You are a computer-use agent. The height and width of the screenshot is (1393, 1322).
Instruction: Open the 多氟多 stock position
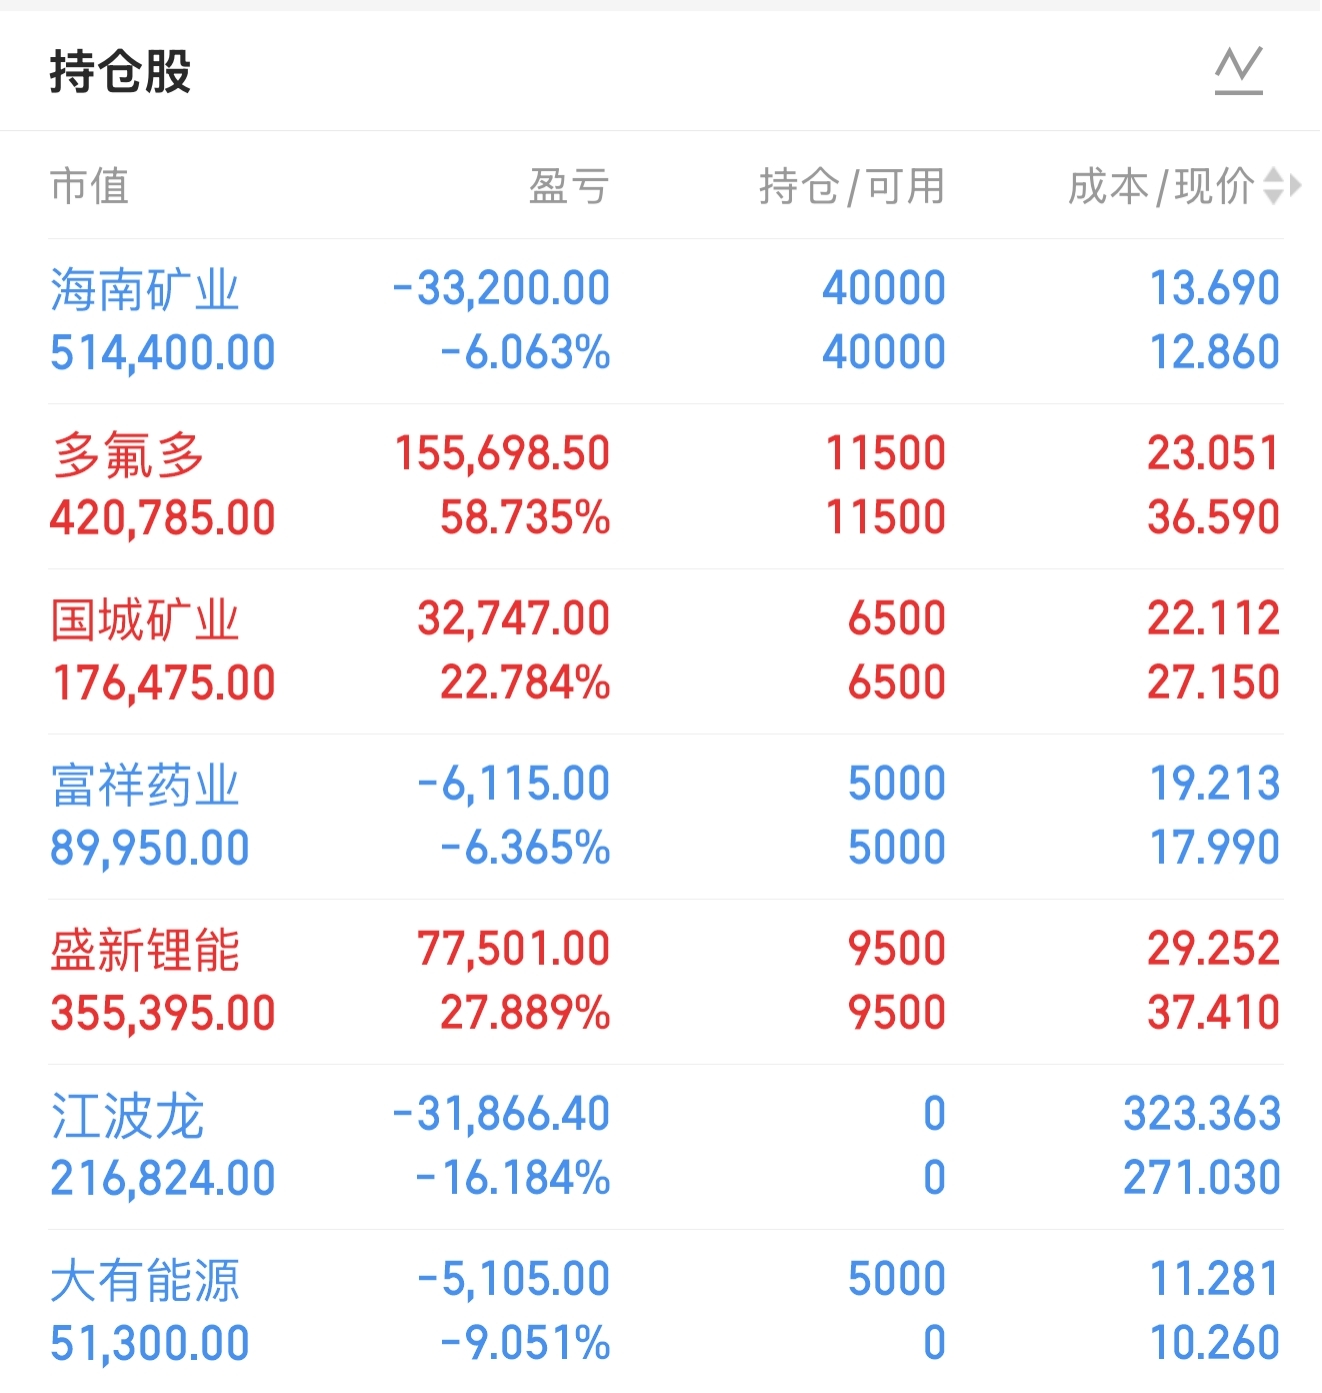(665, 486)
